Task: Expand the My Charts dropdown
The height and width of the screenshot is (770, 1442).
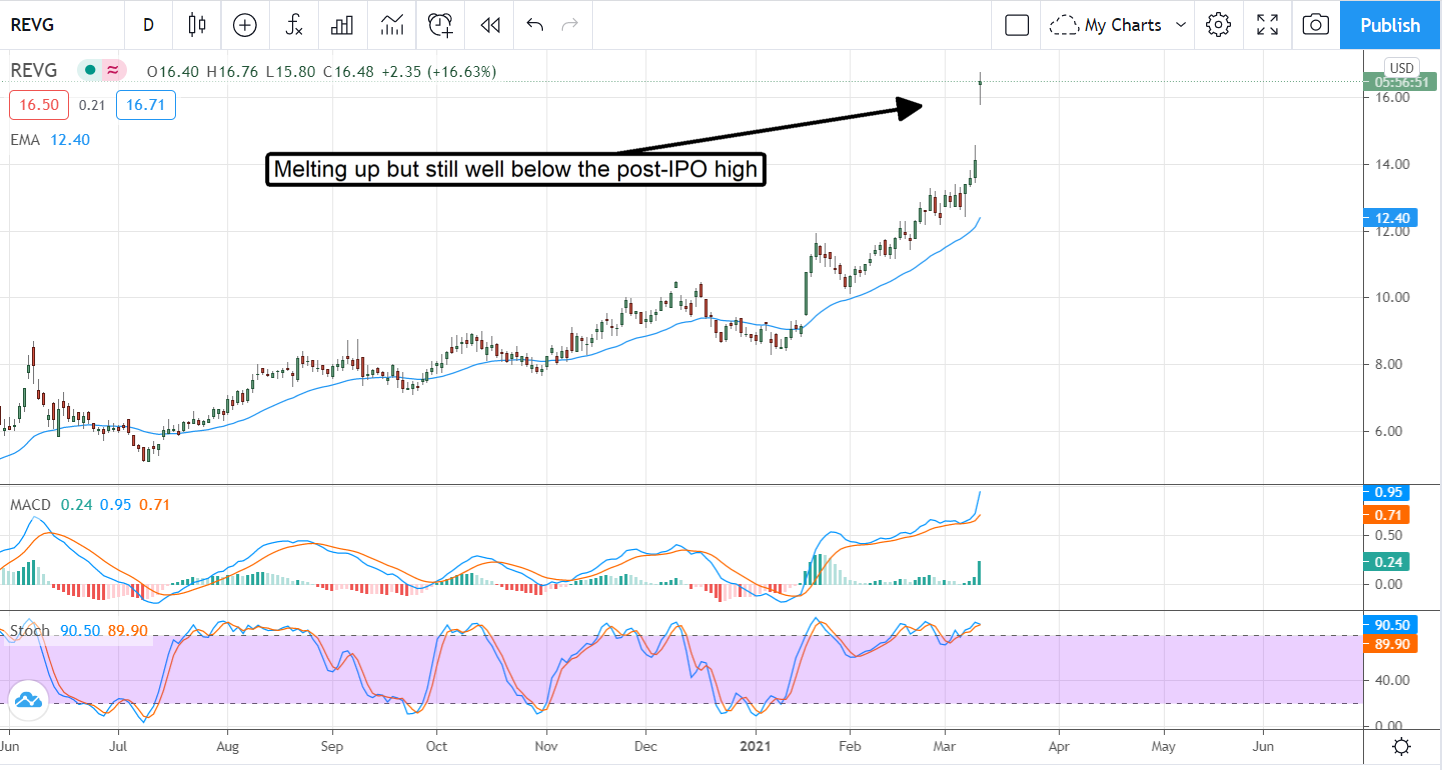Action: coord(1122,25)
